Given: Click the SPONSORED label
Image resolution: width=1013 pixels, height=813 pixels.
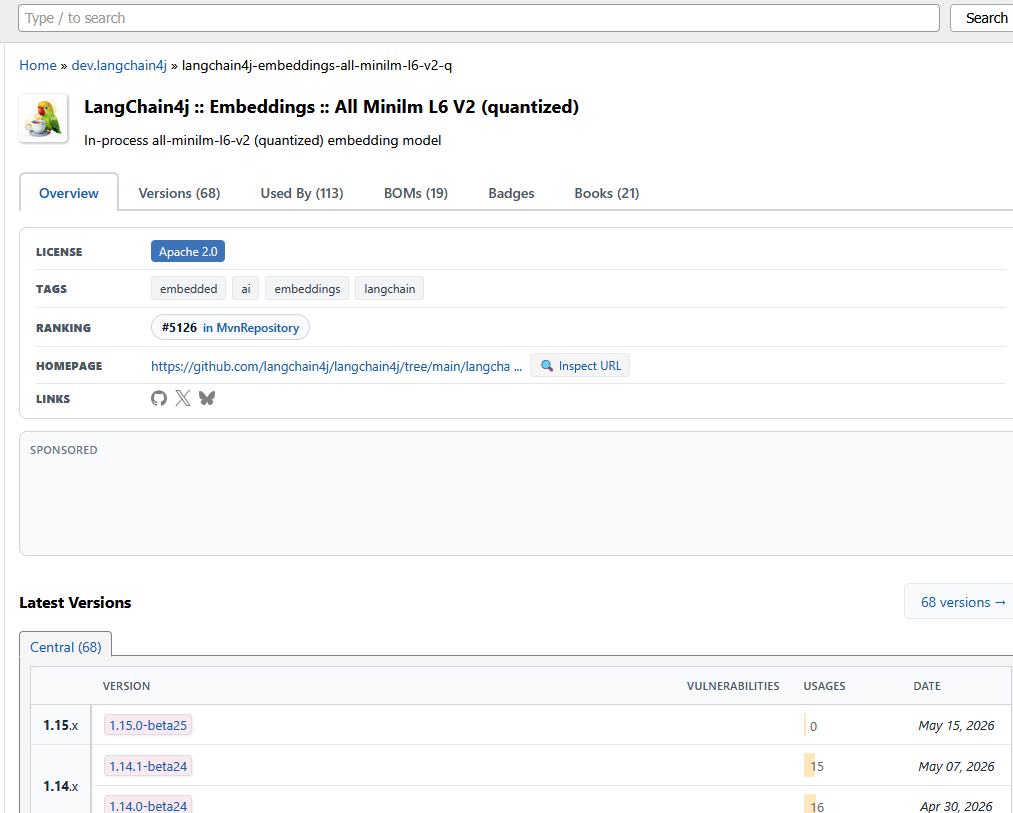Looking at the screenshot, I should [63, 450].
